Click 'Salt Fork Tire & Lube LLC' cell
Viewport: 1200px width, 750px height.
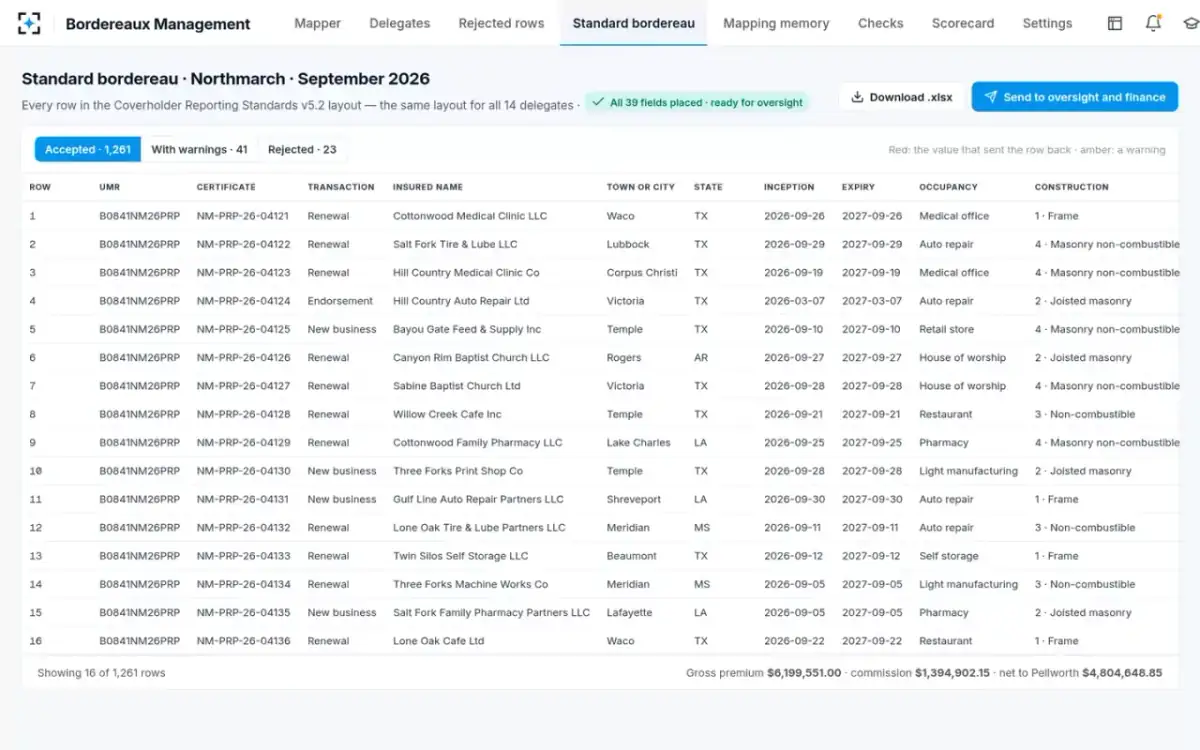(455, 244)
